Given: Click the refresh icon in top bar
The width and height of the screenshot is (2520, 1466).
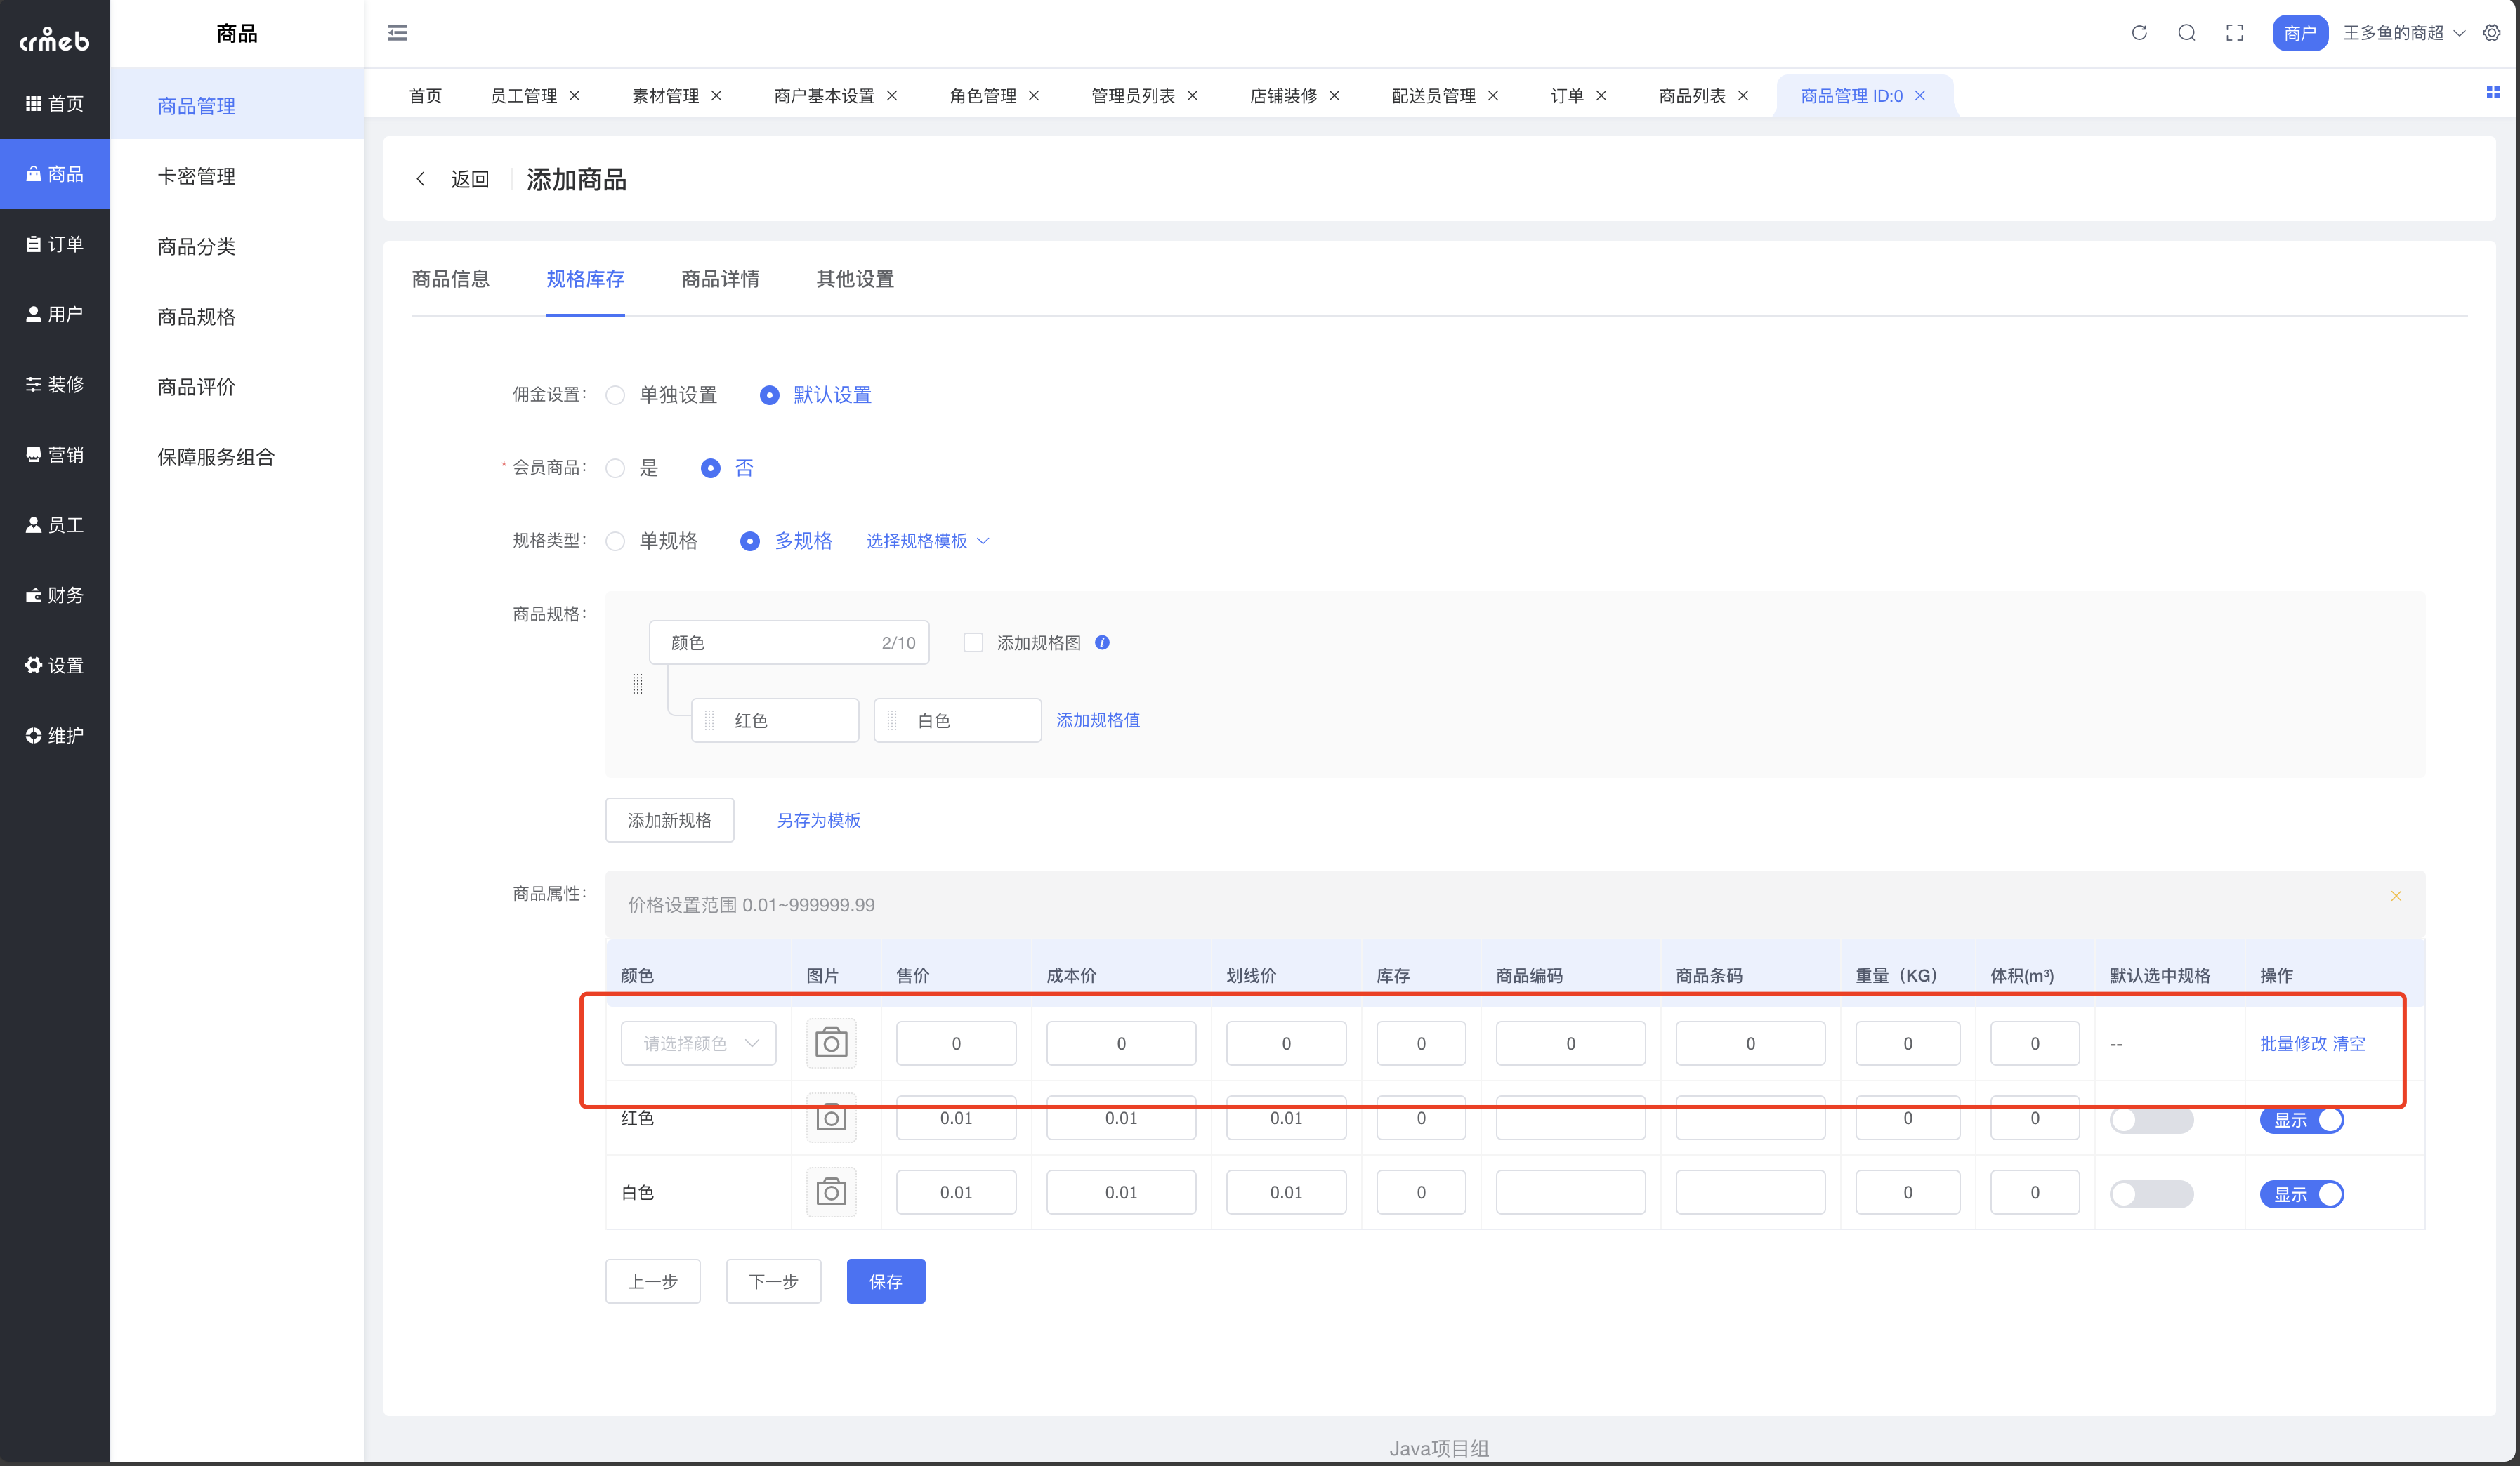Looking at the screenshot, I should click(x=2139, y=33).
